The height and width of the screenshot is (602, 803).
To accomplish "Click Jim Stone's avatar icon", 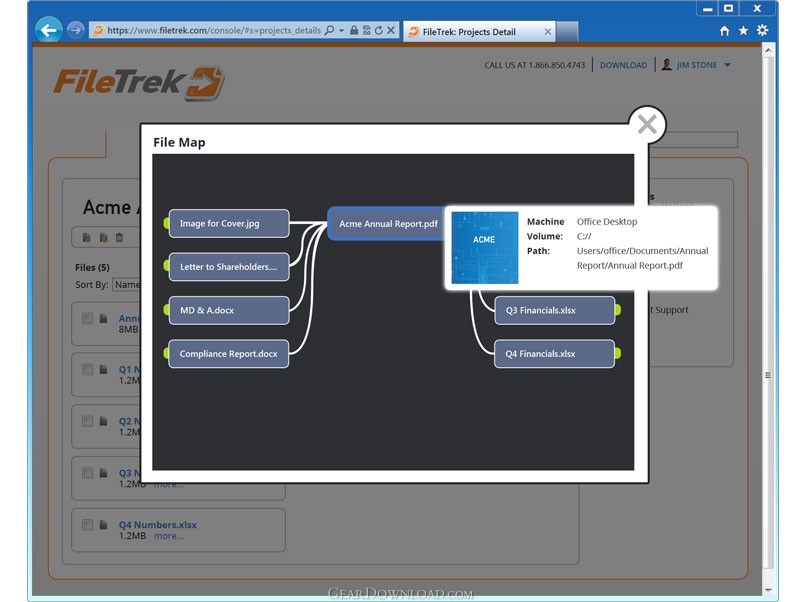I will coord(666,64).
